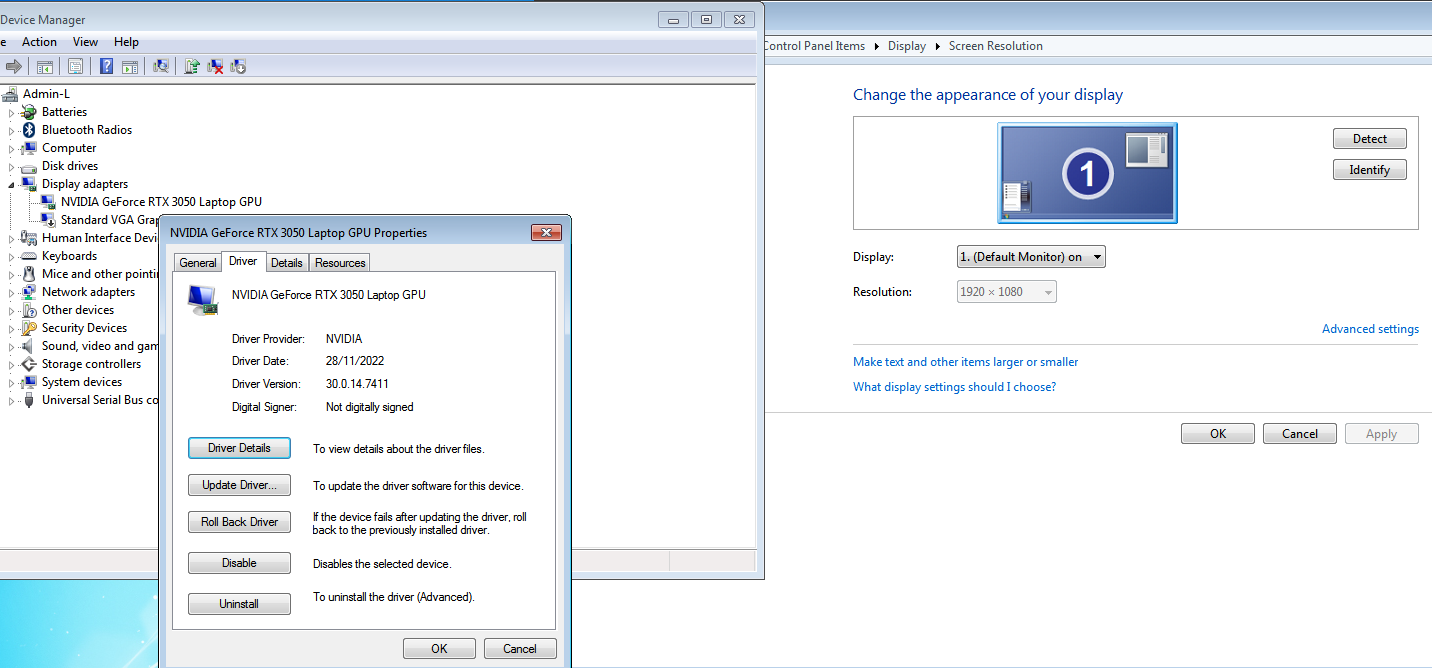Viewport: 1432px width, 668px height.
Task: Click the Roll Back Driver button
Action: click(239, 522)
